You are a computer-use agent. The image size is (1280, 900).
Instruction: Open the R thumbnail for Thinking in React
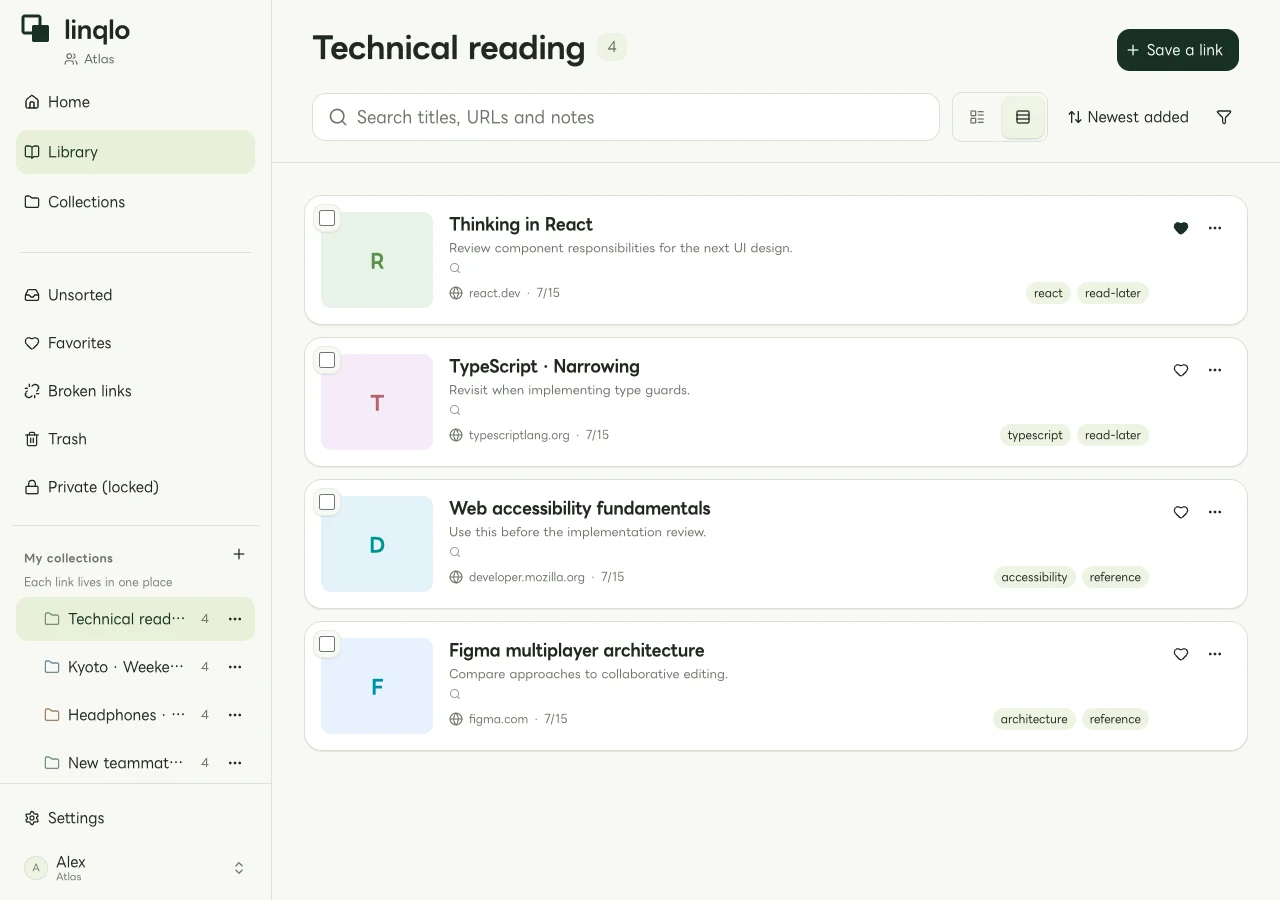tap(377, 260)
